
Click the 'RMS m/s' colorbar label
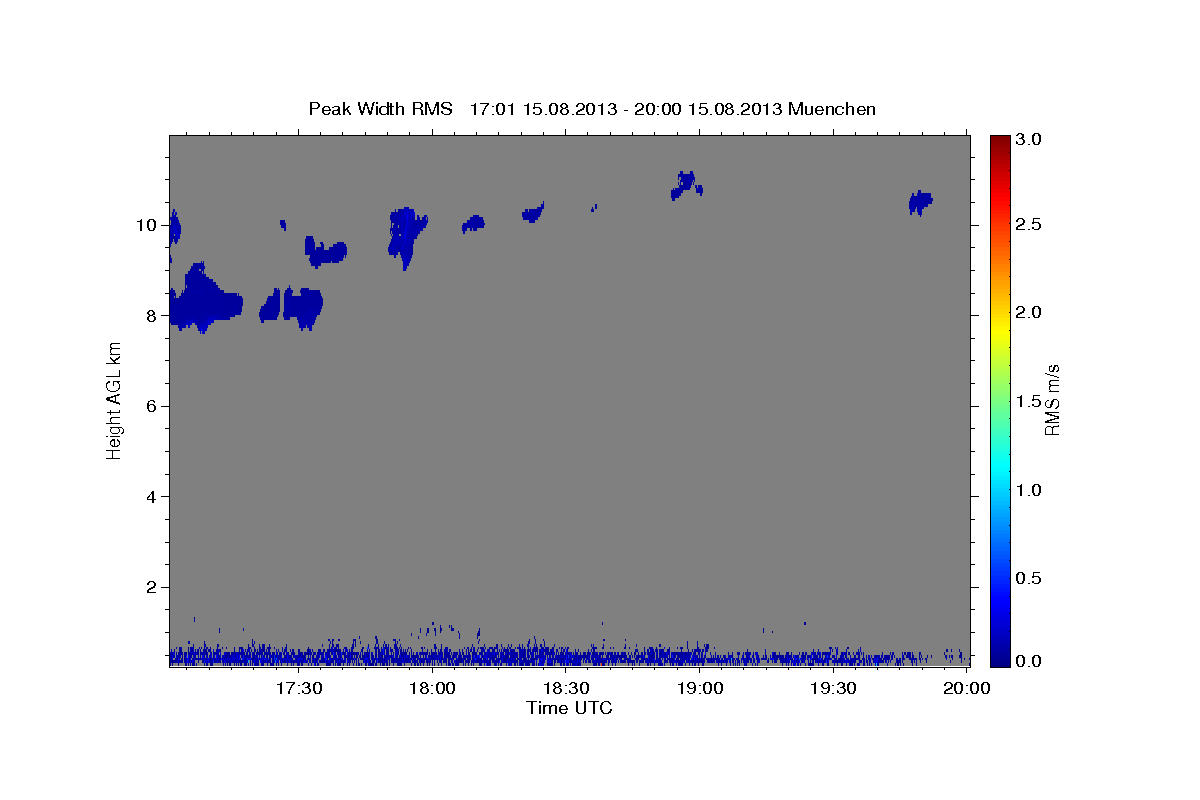coord(1052,400)
